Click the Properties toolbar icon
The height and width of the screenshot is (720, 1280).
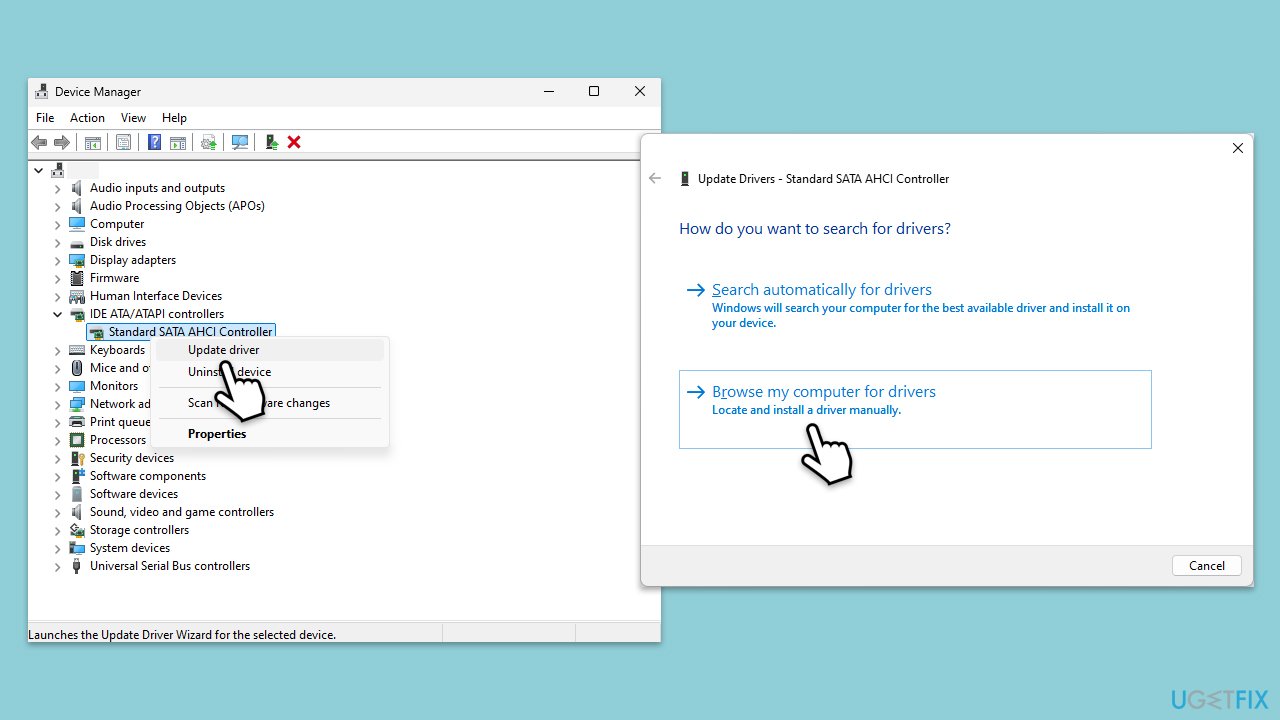coord(123,142)
